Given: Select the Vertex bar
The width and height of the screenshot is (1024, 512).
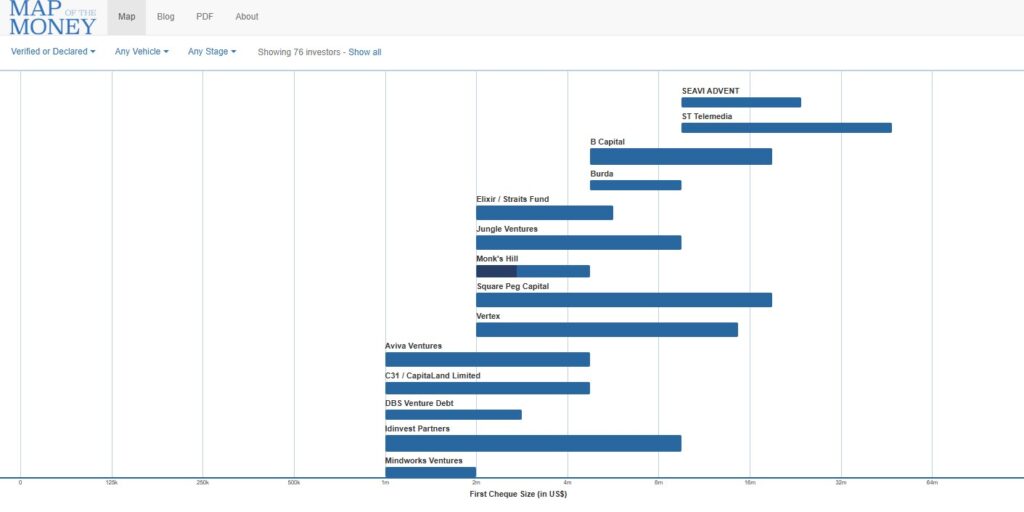Looking at the screenshot, I should (x=607, y=330).
